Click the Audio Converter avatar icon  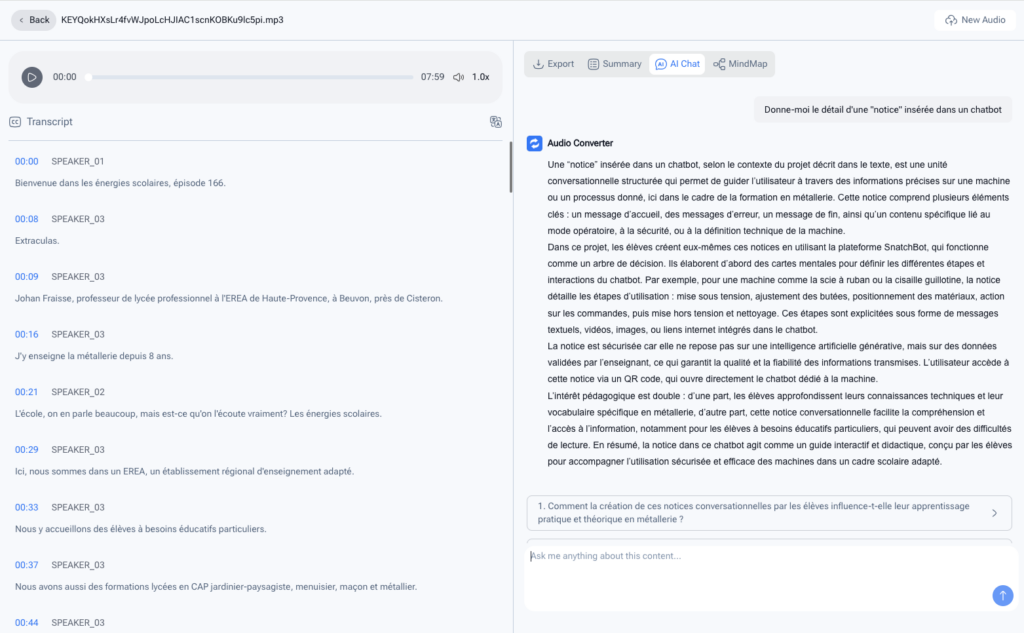tap(535, 143)
